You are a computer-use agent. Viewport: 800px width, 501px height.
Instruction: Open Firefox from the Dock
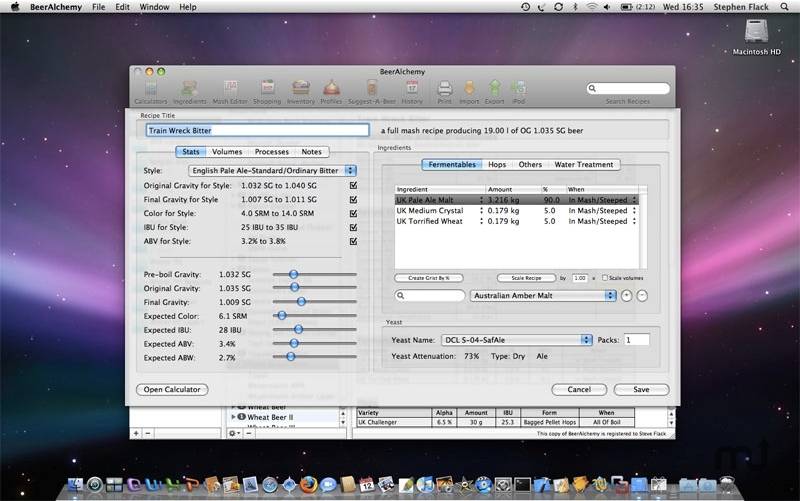tap(308, 484)
